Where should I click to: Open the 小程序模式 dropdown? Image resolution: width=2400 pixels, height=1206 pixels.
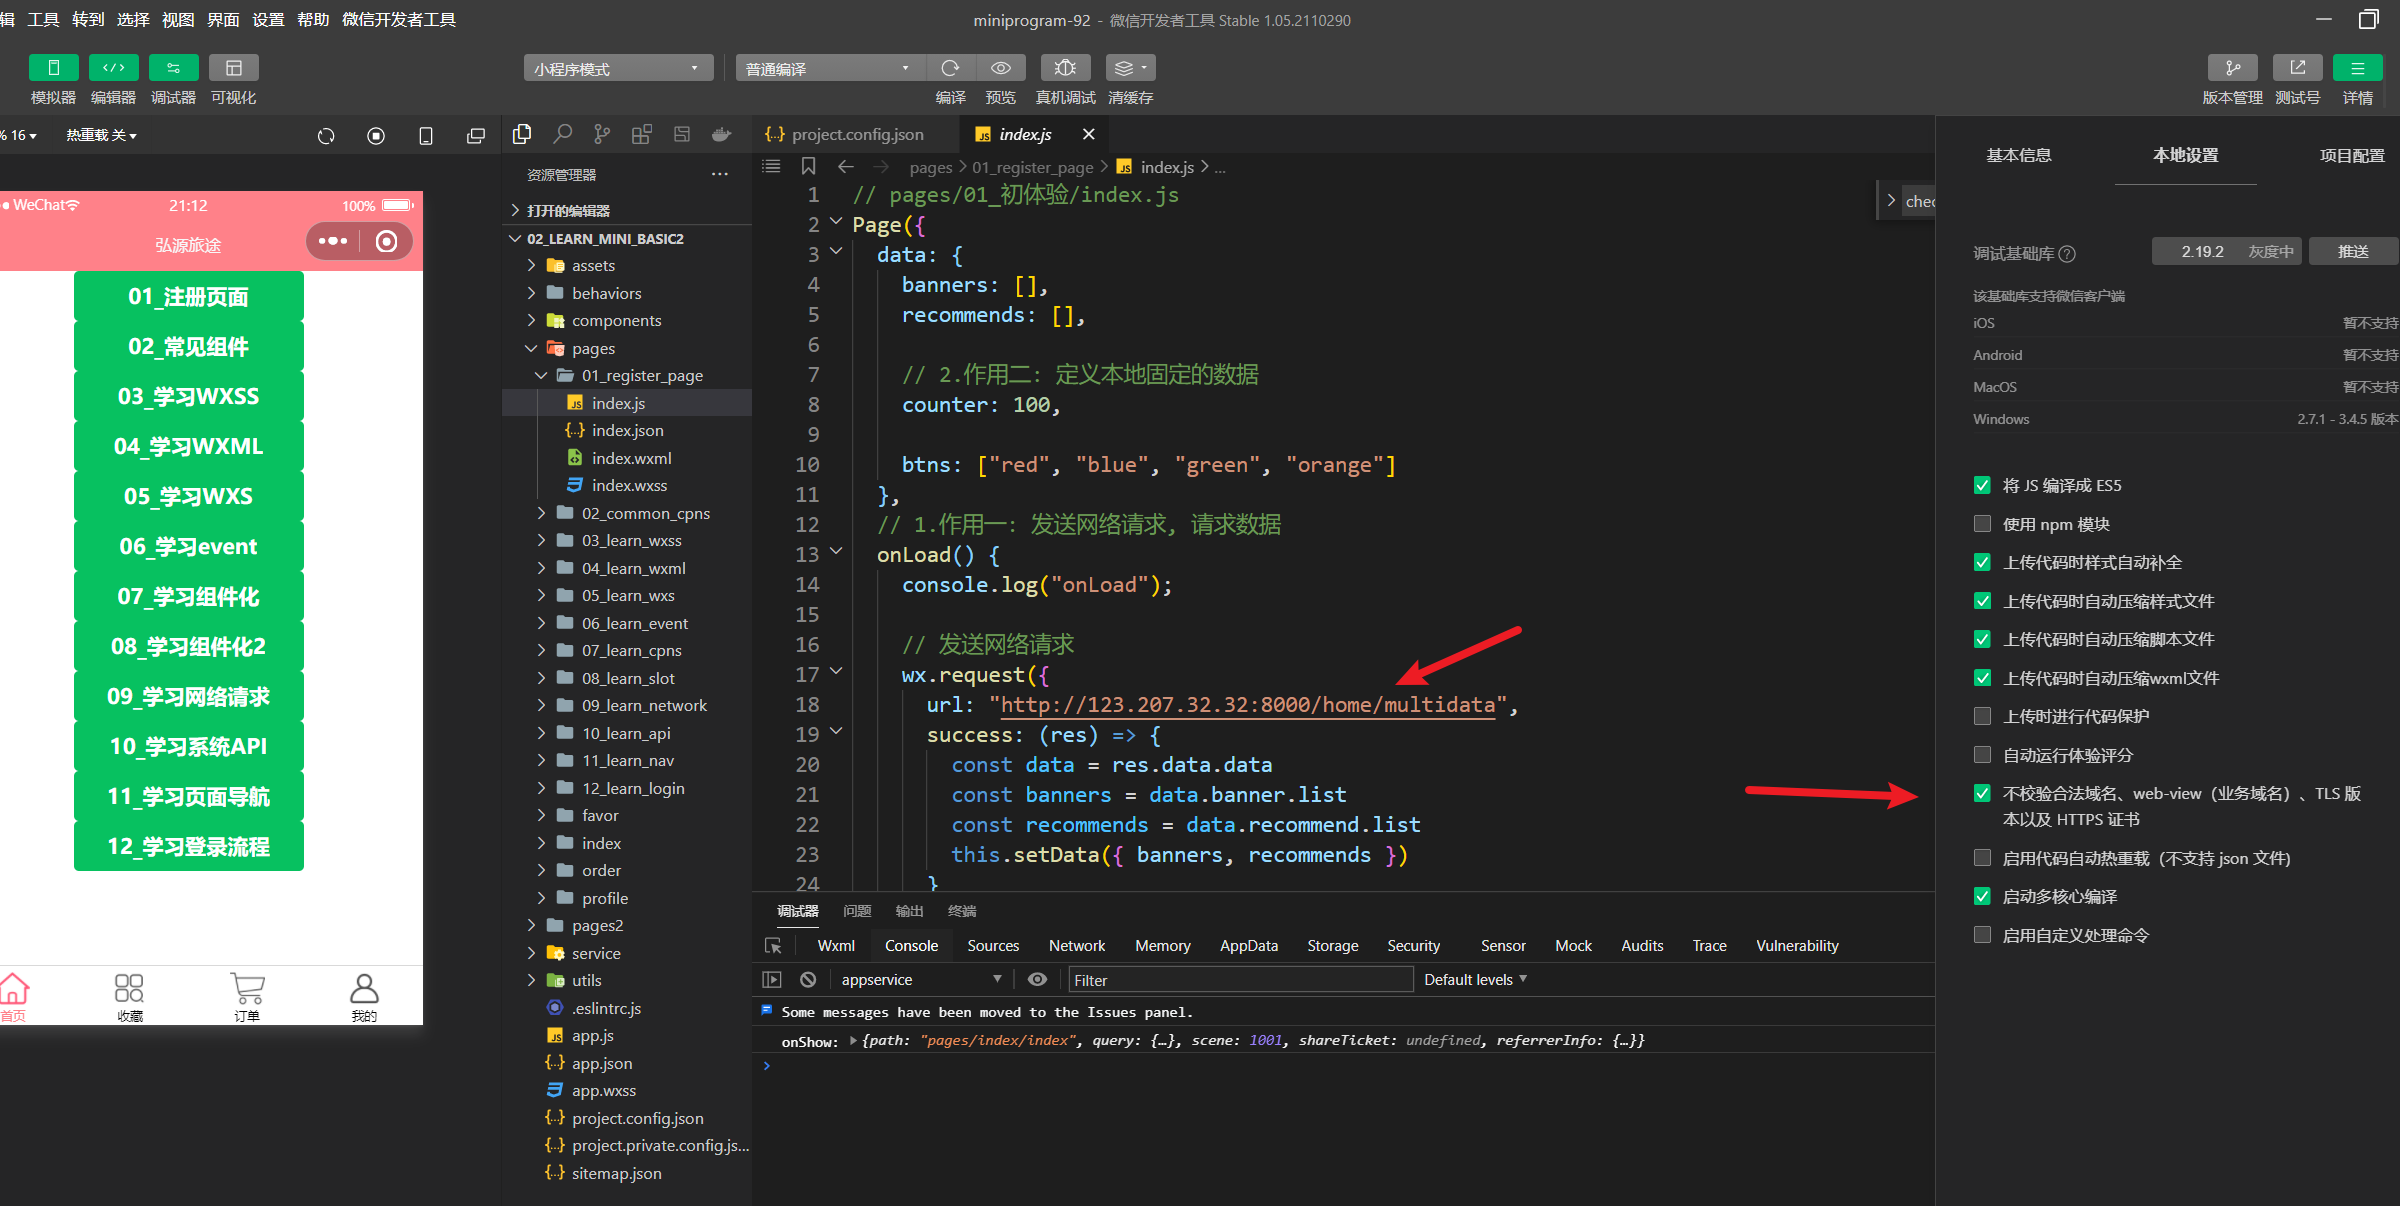click(618, 68)
